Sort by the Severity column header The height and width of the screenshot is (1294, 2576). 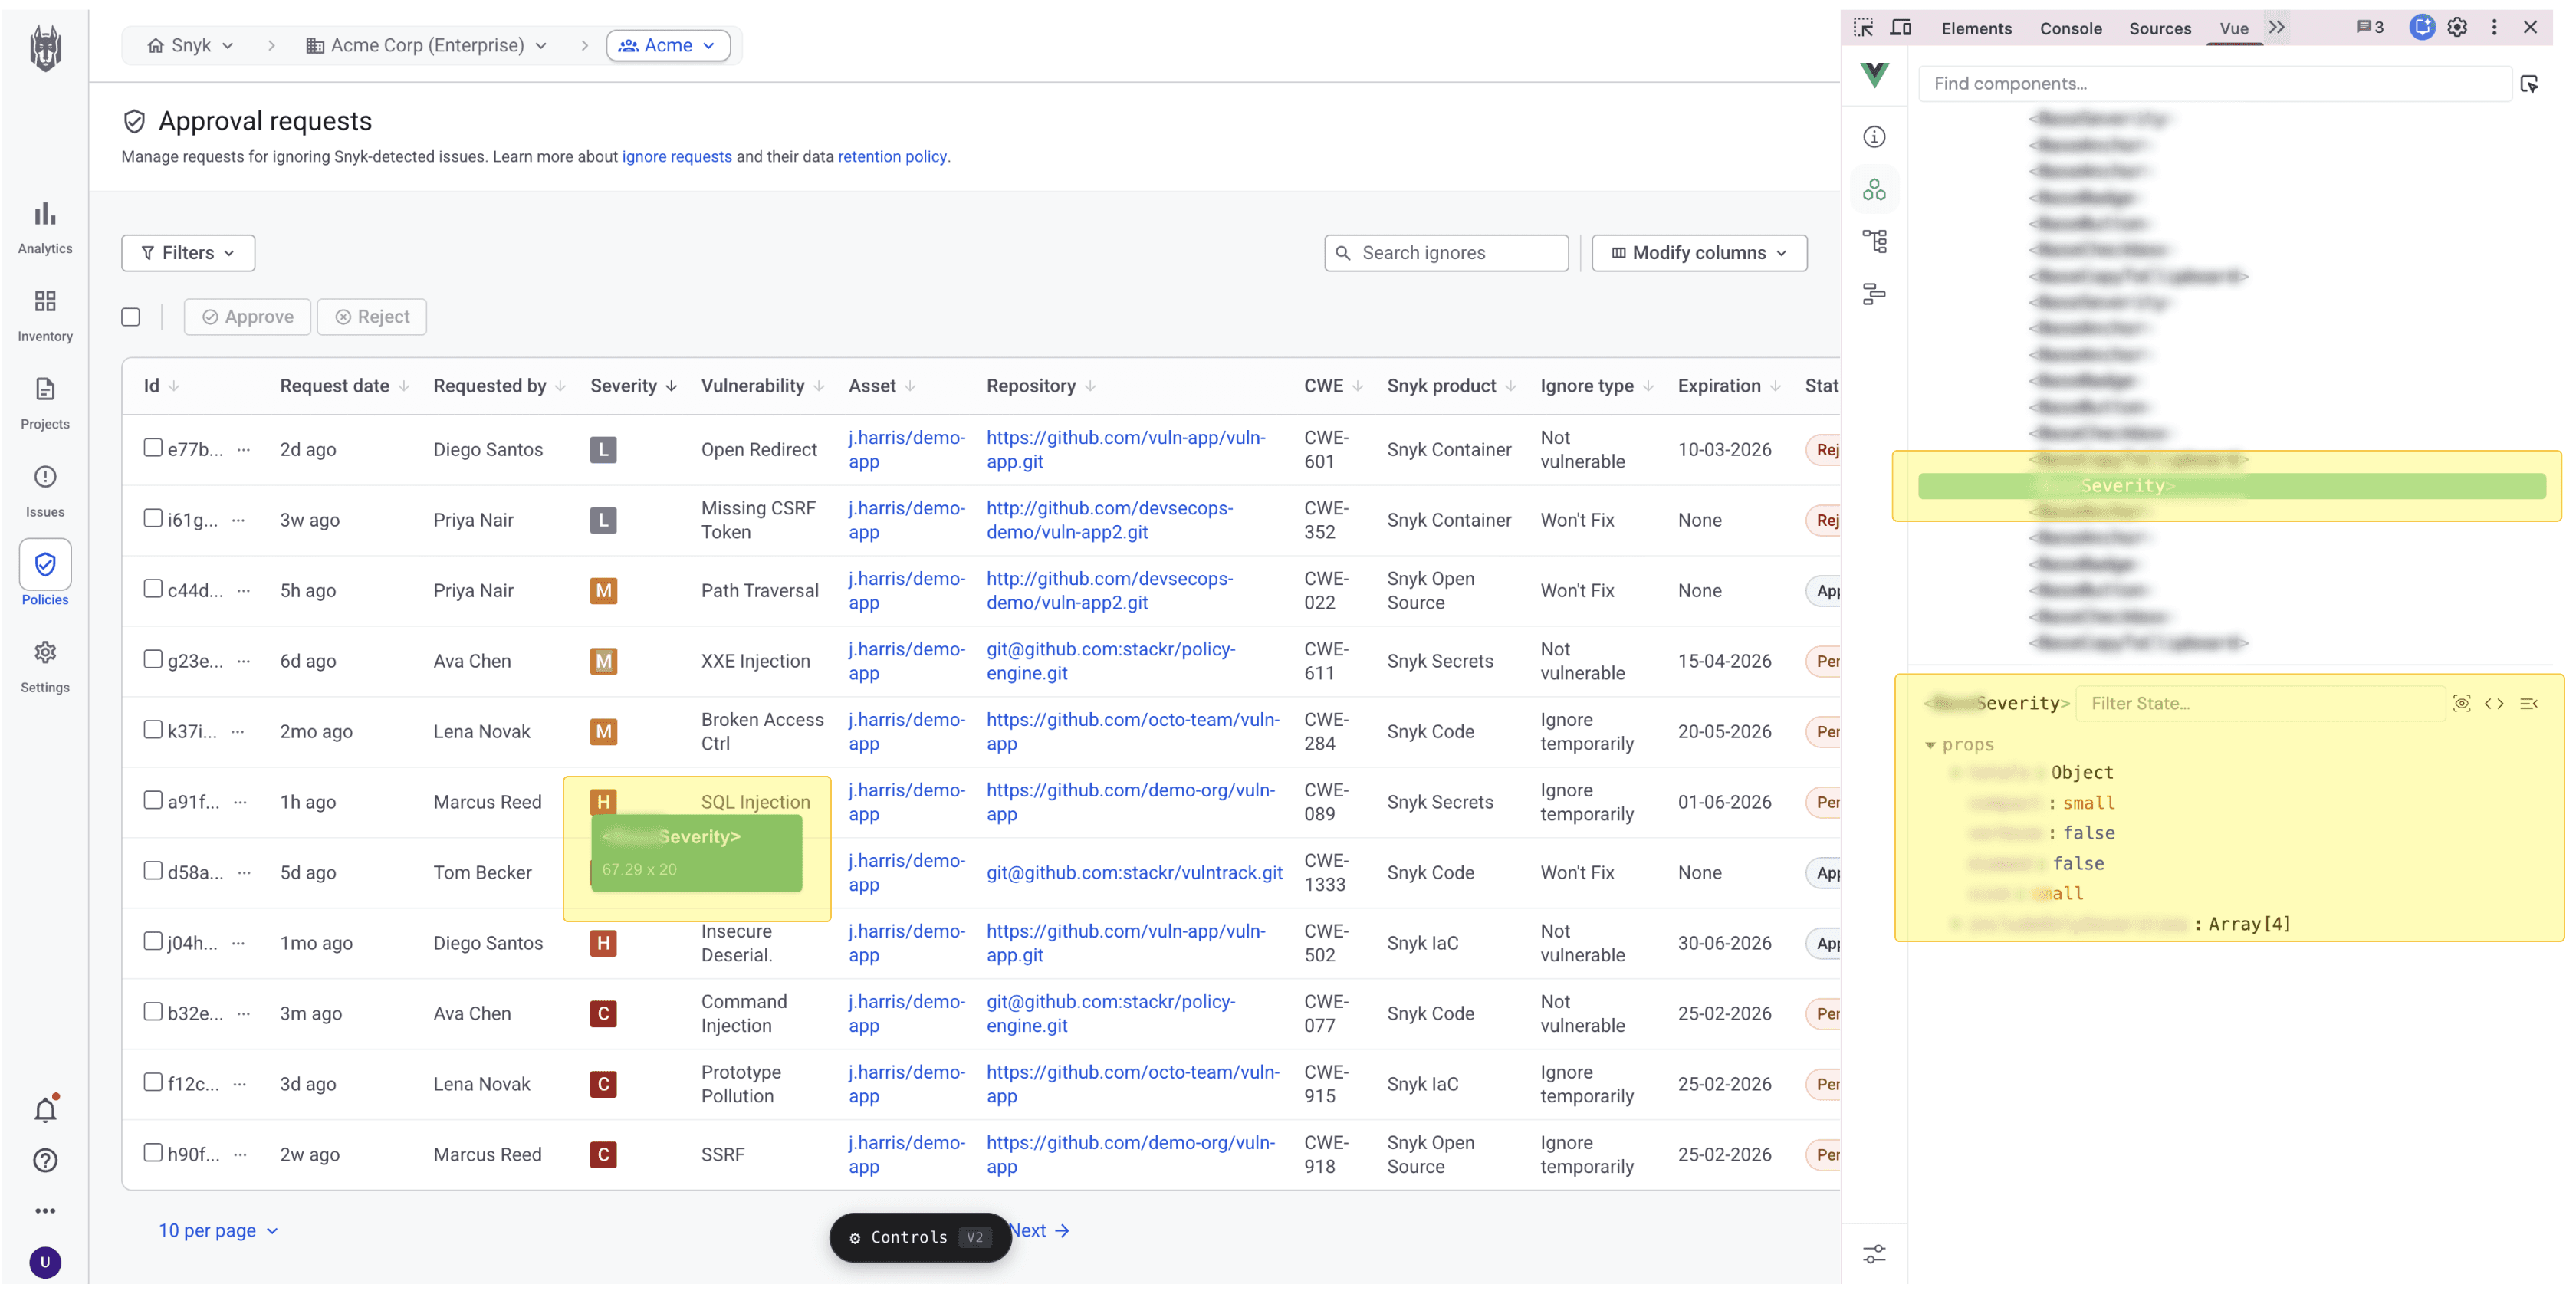[x=633, y=386]
